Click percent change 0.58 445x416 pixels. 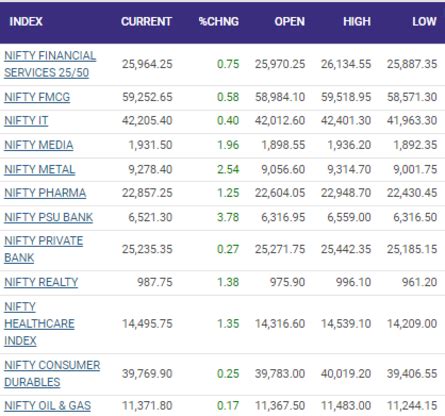[x=228, y=97]
